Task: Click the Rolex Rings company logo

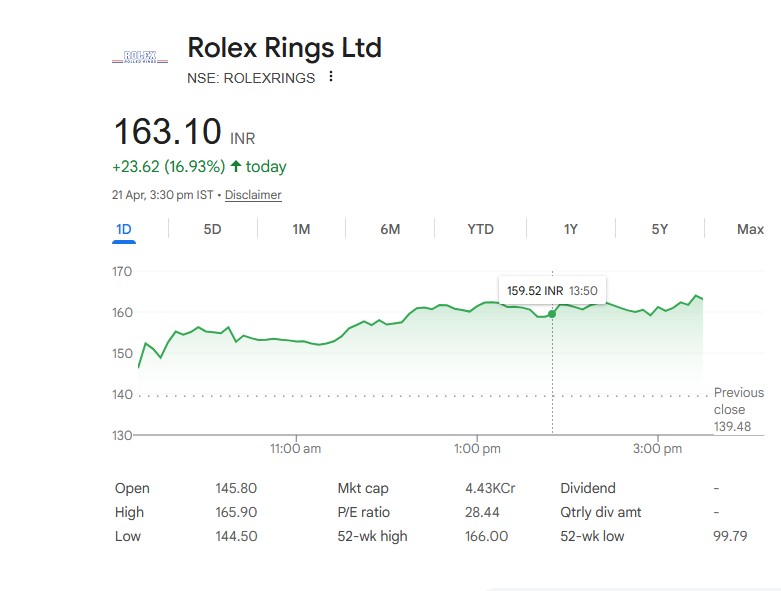Action: coord(140,57)
